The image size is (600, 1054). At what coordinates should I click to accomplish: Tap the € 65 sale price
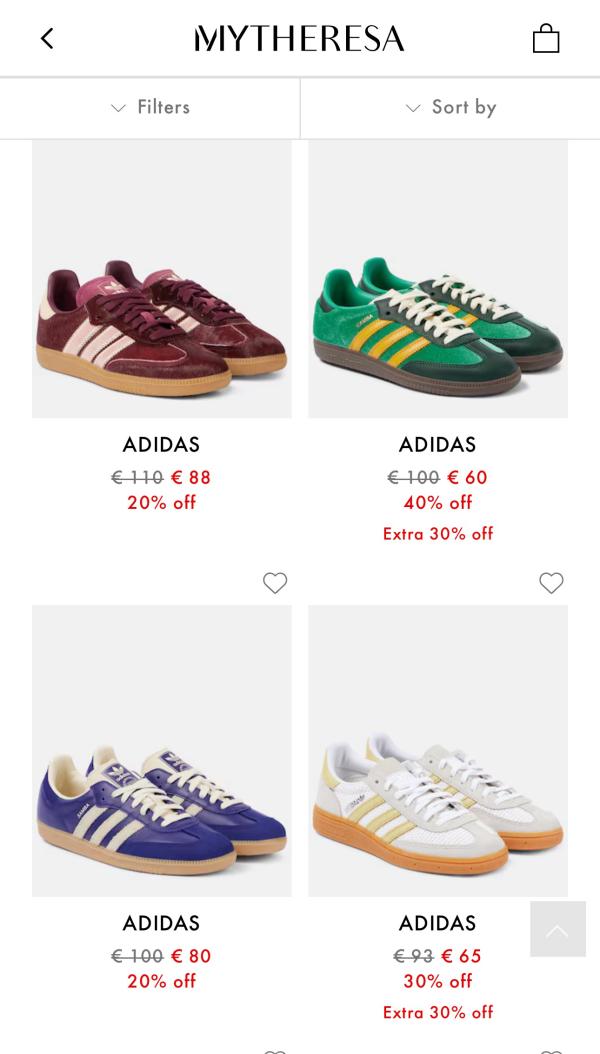coord(461,956)
